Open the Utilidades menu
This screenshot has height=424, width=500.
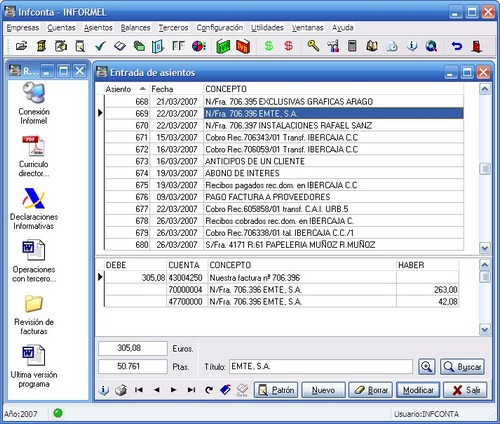267,28
